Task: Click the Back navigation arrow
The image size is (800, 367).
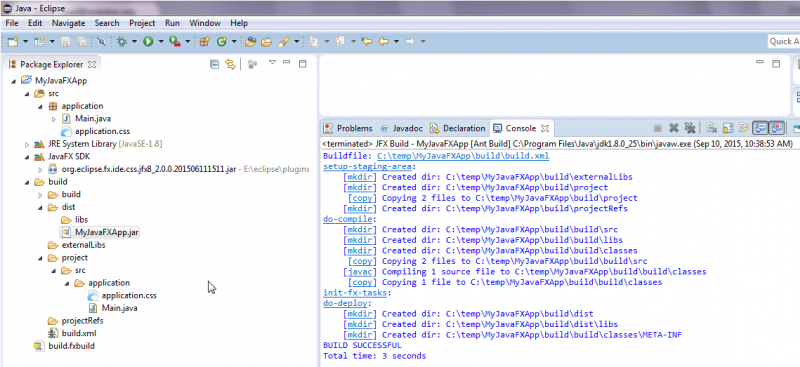Action: [383, 42]
